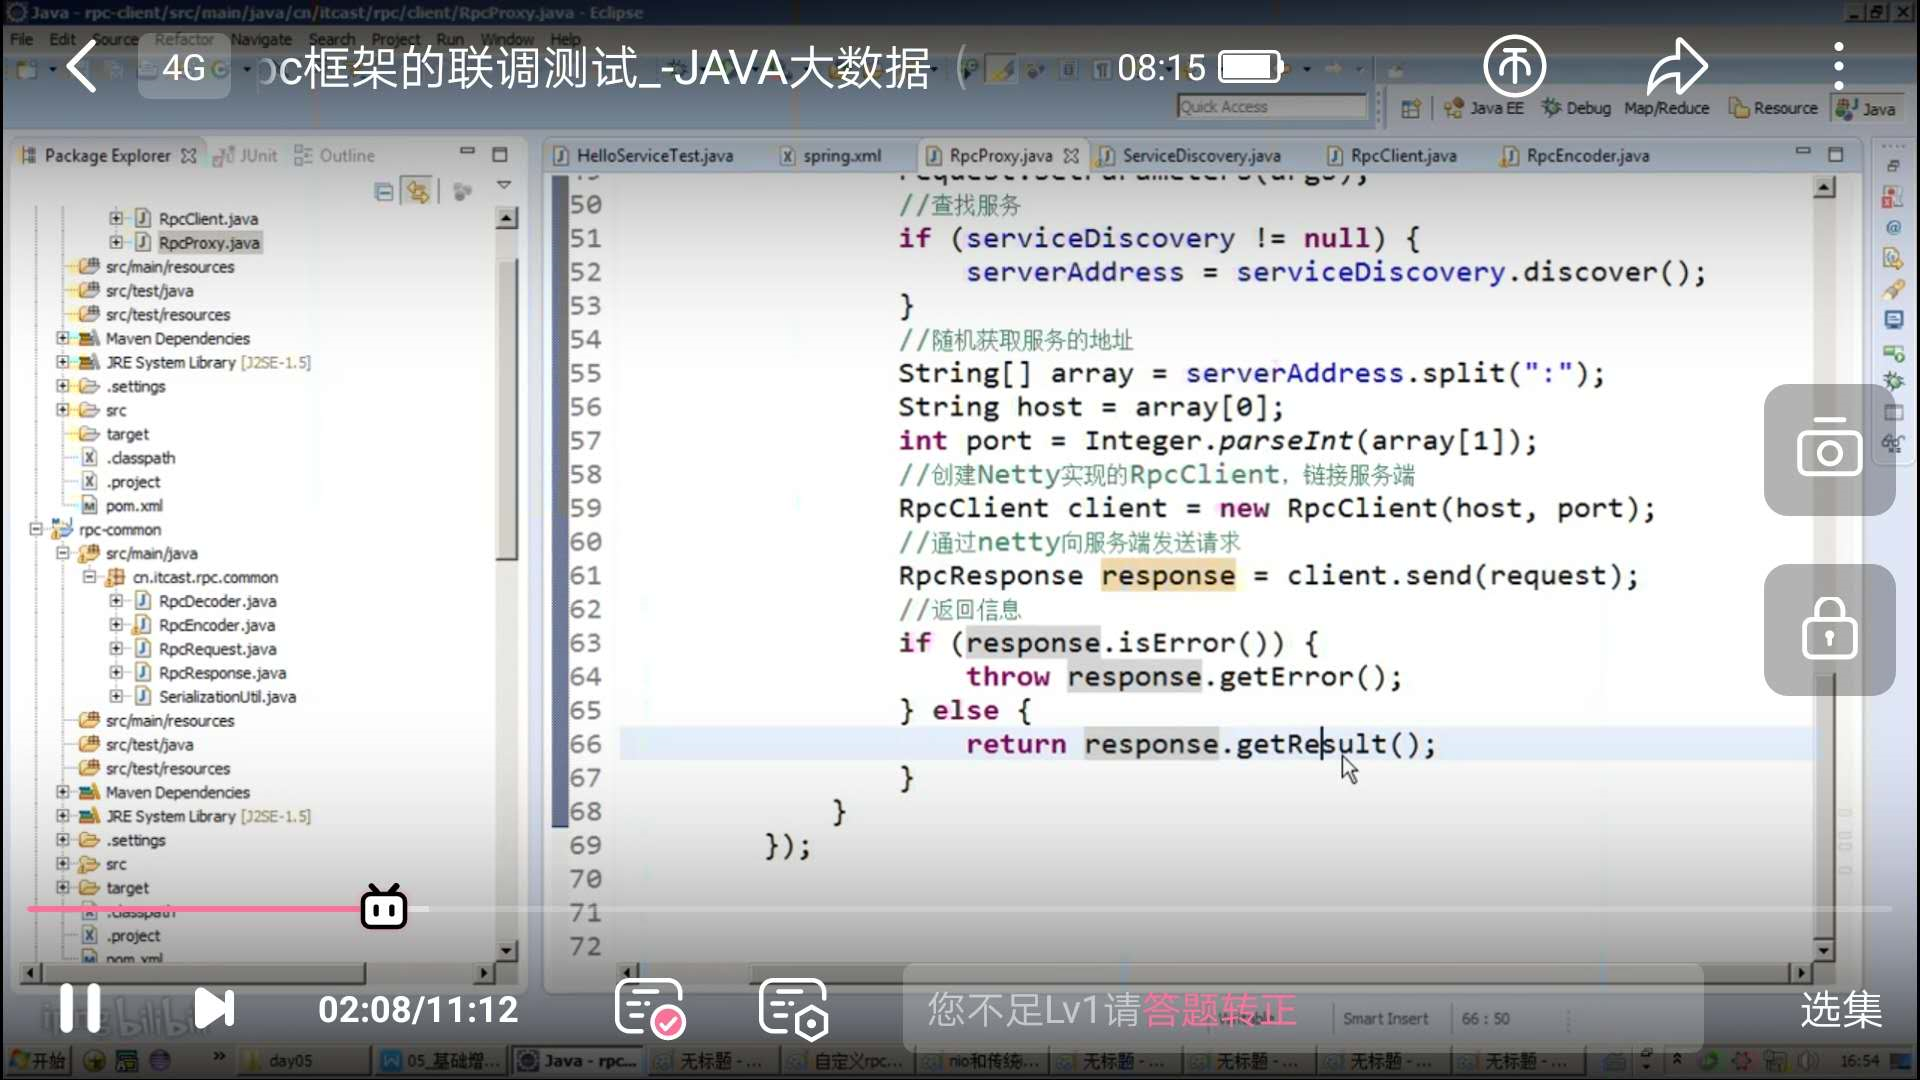Image resolution: width=1920 pixels, height=1080 pixels.
Task: Open Package Explorer view menu dropdown
Action: coord(504,185)
